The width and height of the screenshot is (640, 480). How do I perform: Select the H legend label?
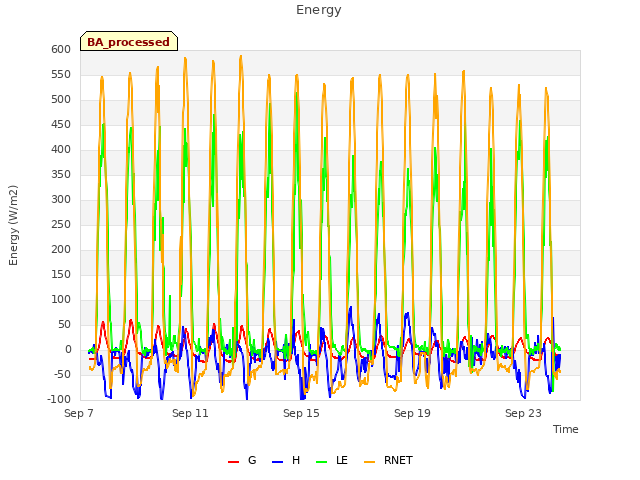coord(296,460)
